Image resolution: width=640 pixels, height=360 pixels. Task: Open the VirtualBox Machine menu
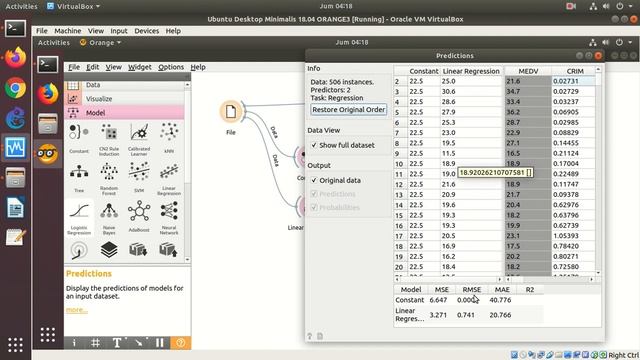68,31
